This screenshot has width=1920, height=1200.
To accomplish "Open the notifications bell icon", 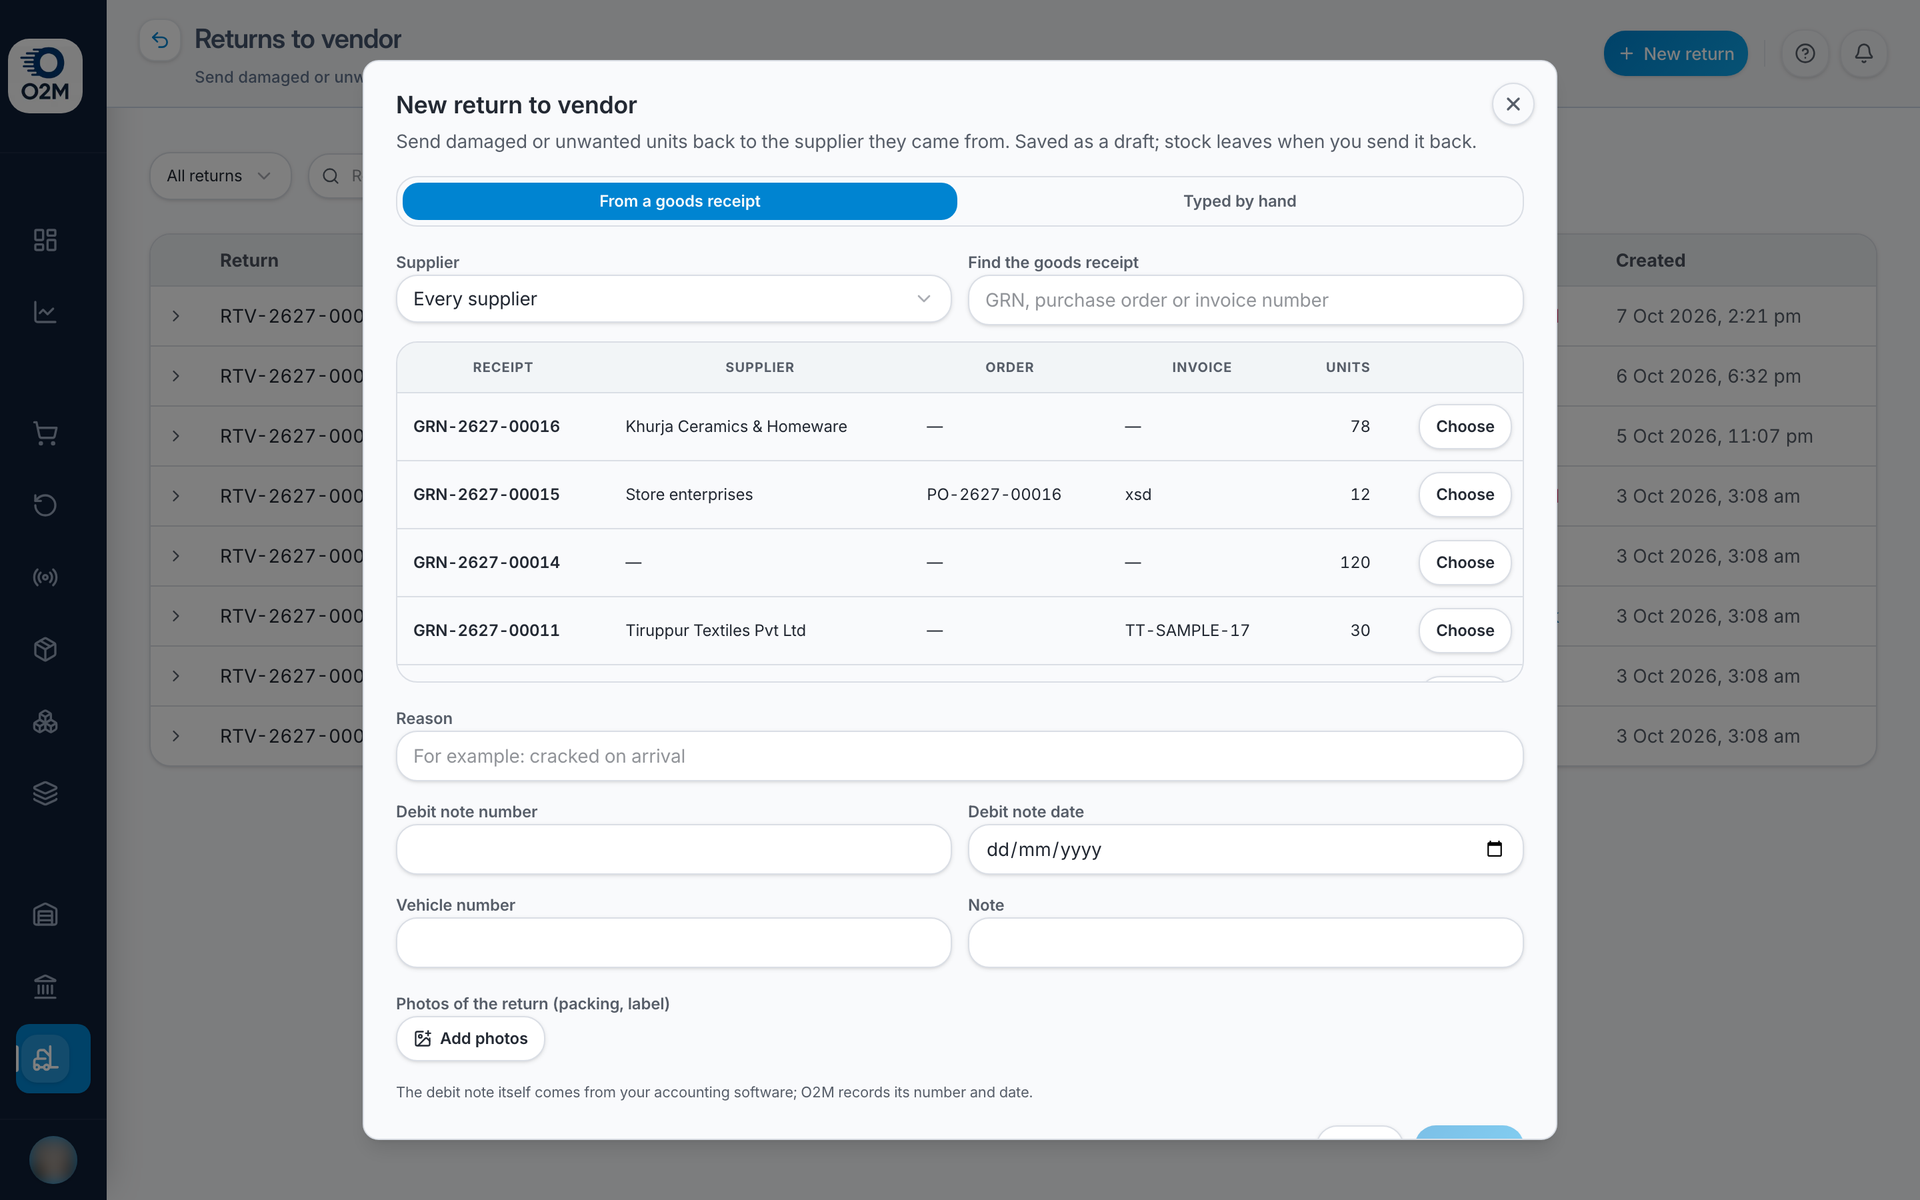I will point(1864,53).
